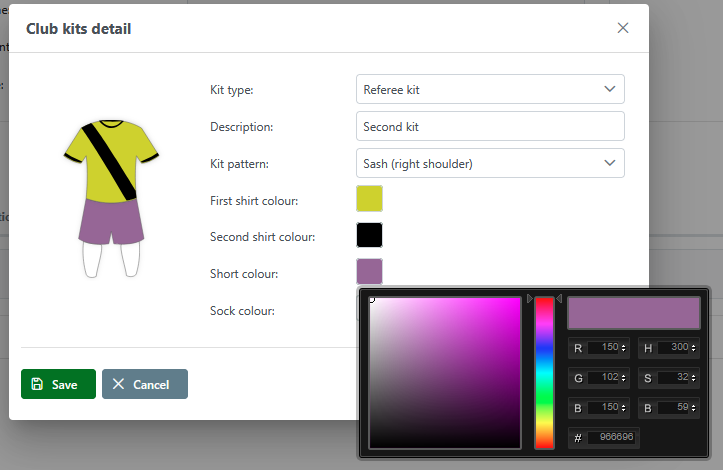Click the selected colour preview box
The height and width of the screenshot is (470, 723).
[x=633, y=313]
